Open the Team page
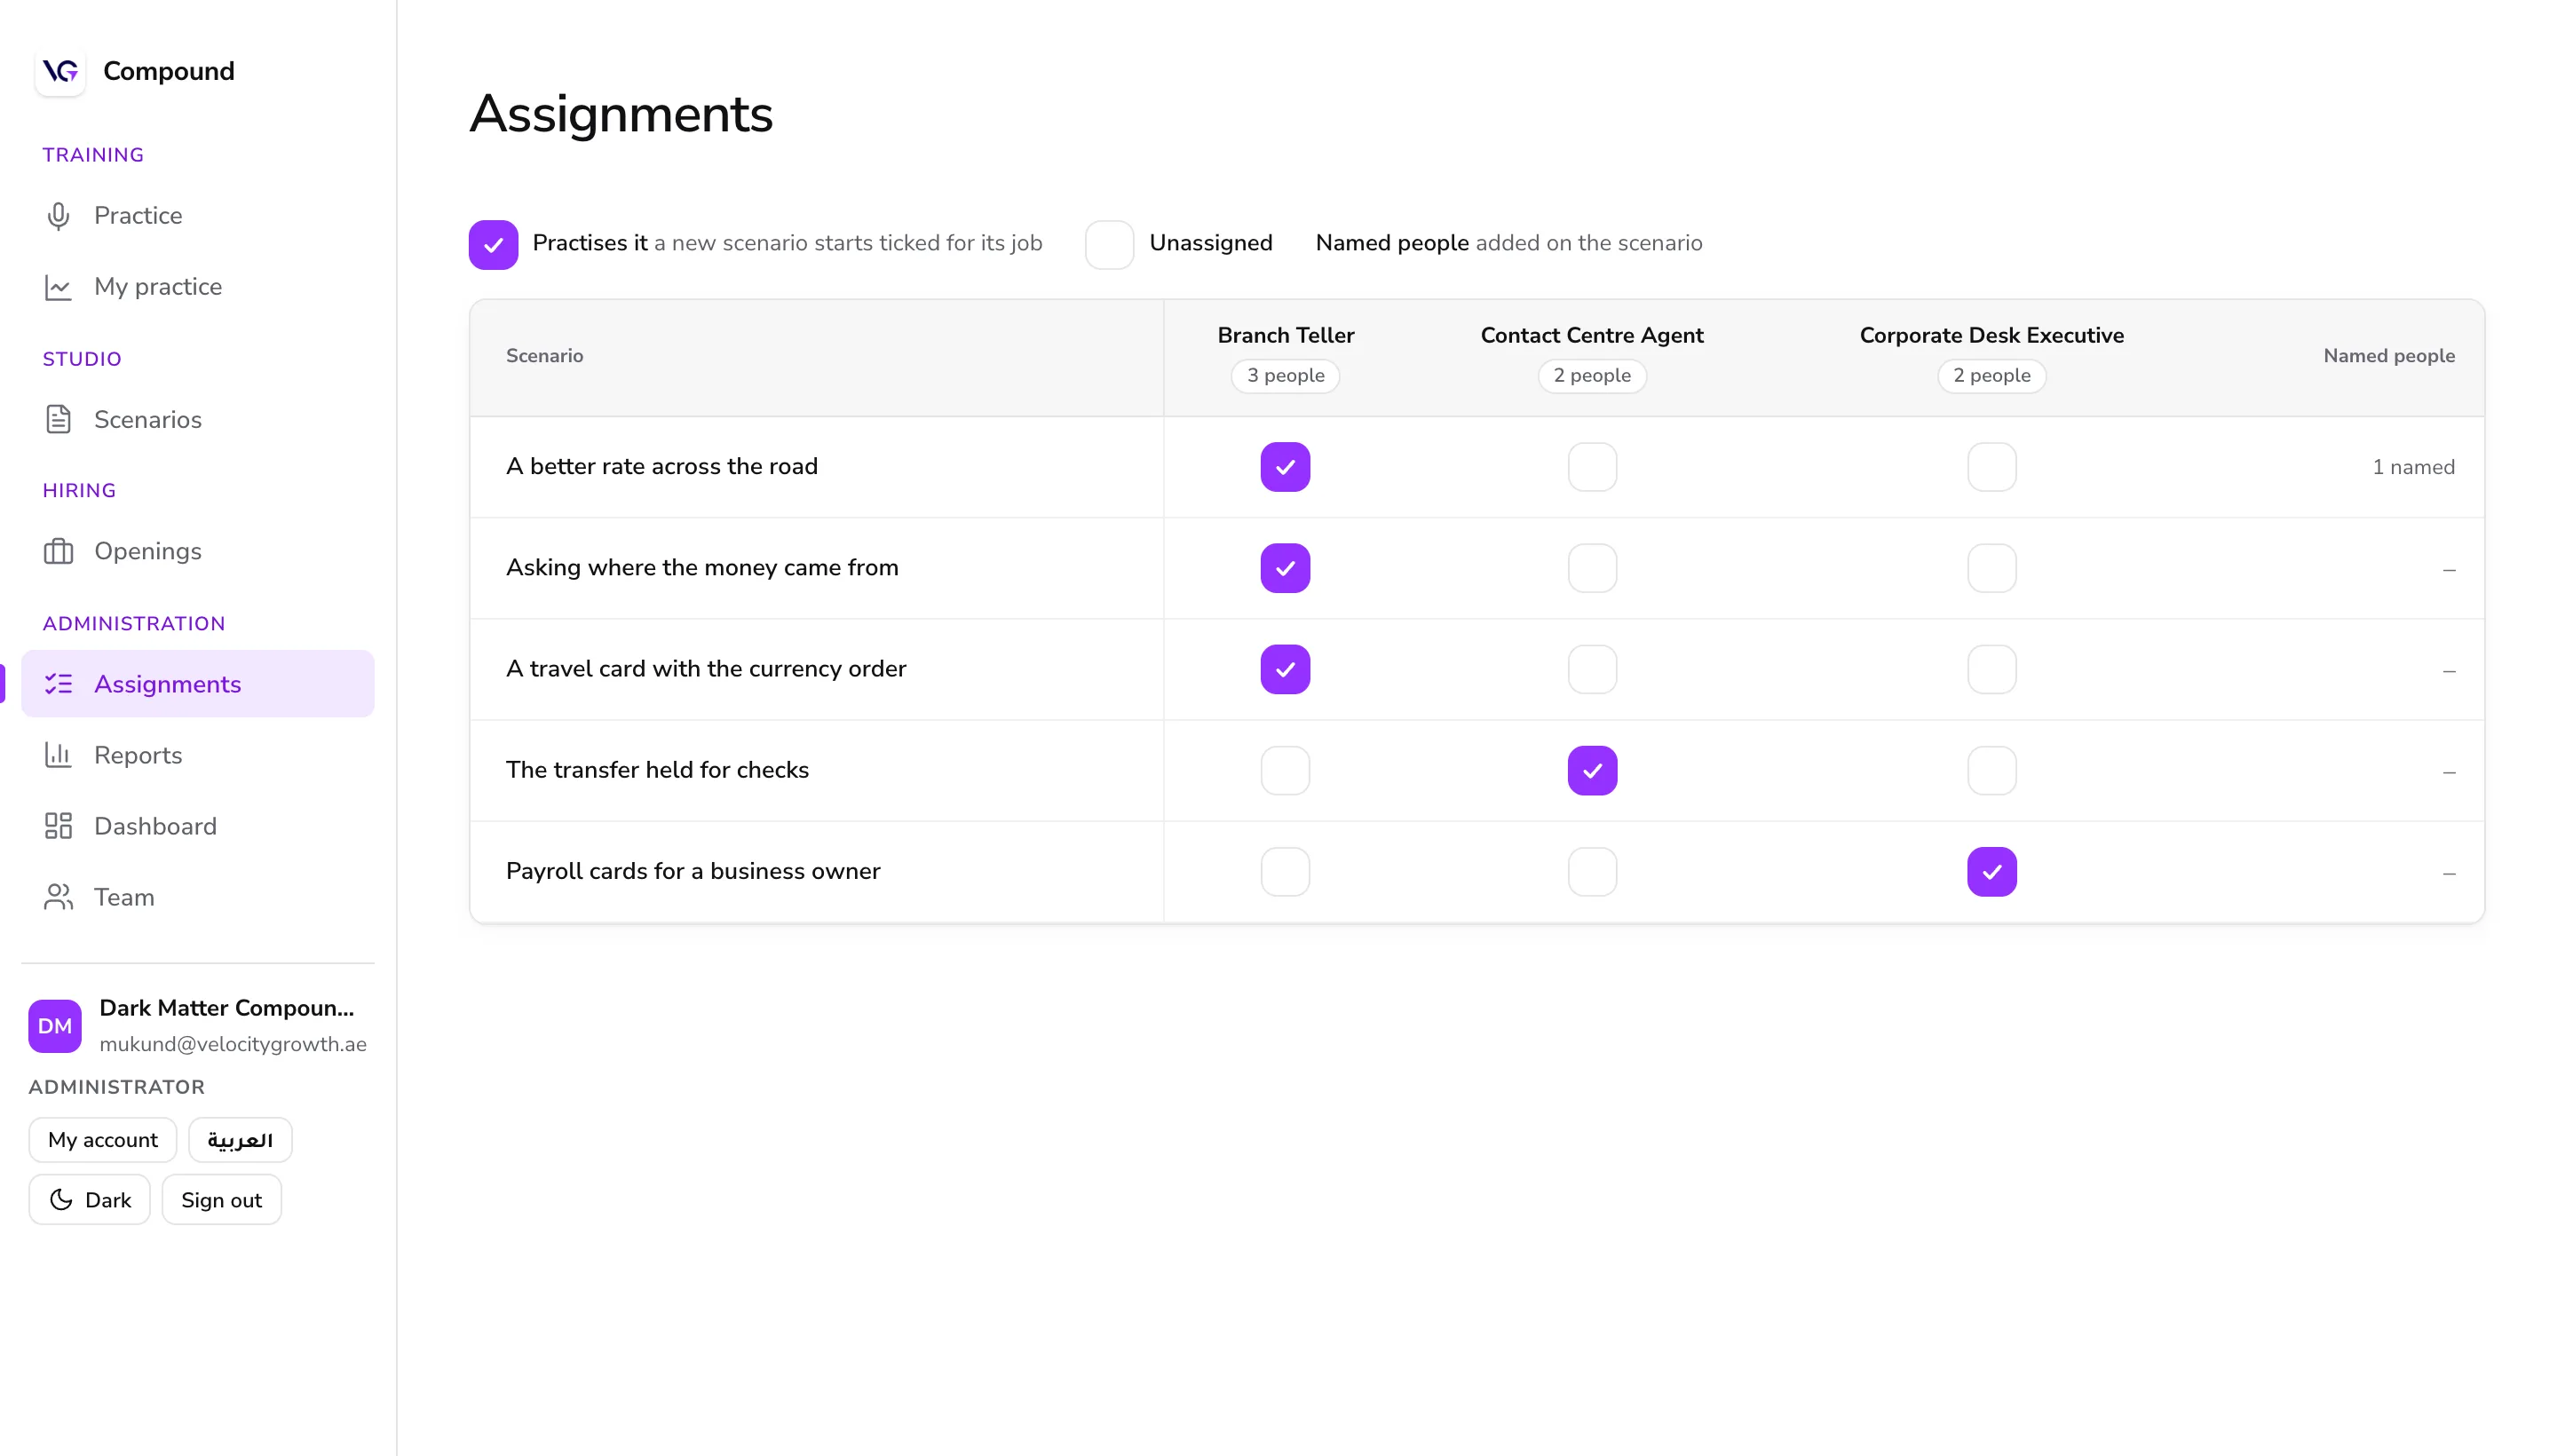 pyautogui.click(x=198, y=897)
